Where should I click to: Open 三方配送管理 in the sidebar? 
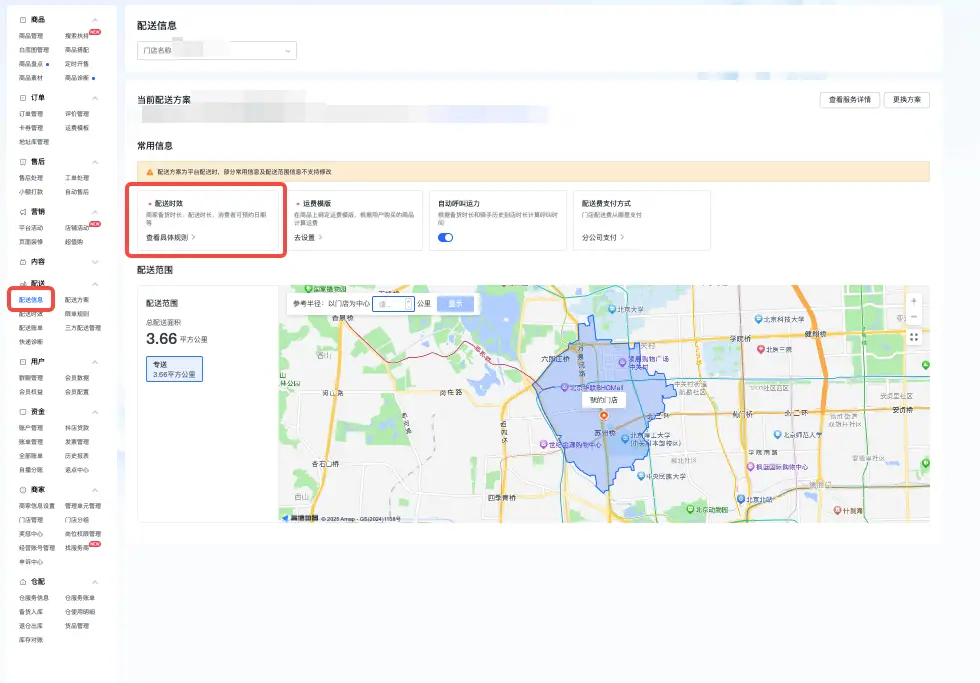(x=83, y=328)
